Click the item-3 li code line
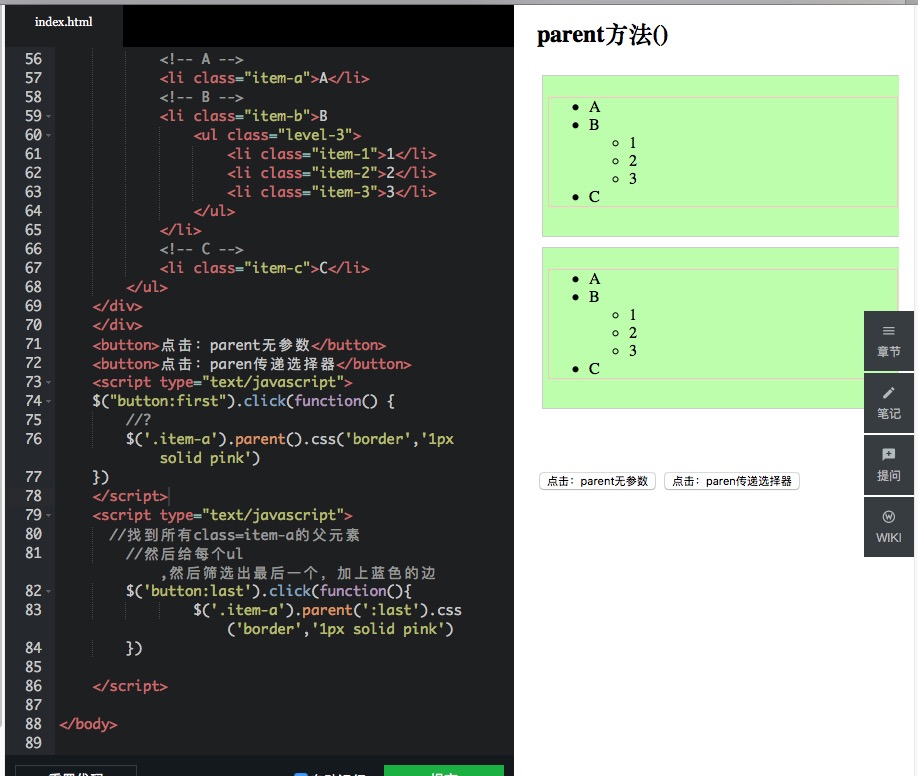918x776 pixels. 332,193
